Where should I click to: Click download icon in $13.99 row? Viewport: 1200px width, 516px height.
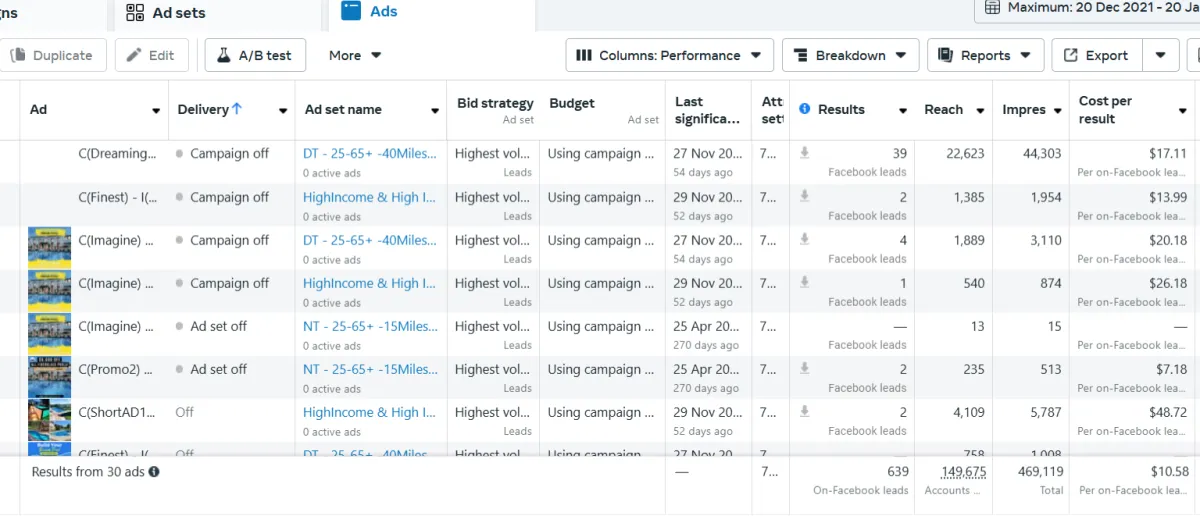point(804,196)
